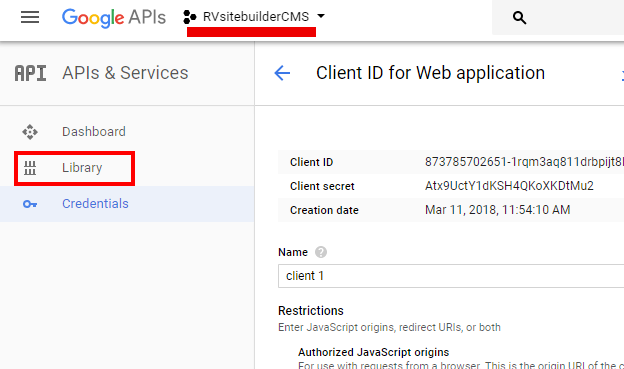Click the search bar field

pyautogui.click(x=558, y=18)
